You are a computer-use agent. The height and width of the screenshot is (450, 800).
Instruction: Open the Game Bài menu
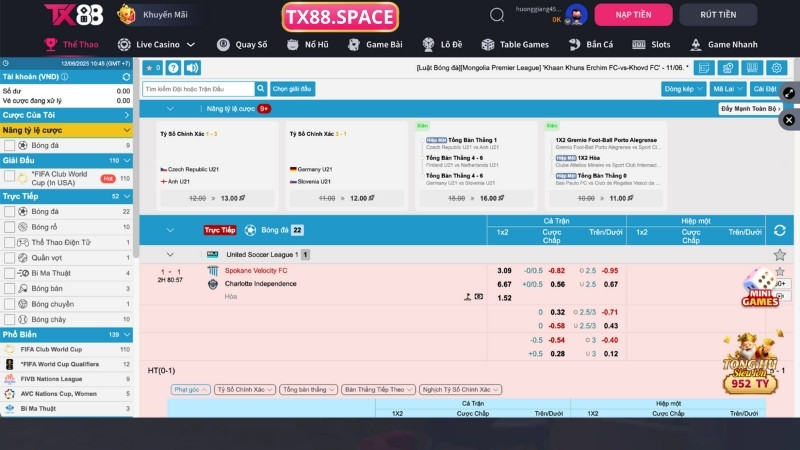tap(375, 44)
